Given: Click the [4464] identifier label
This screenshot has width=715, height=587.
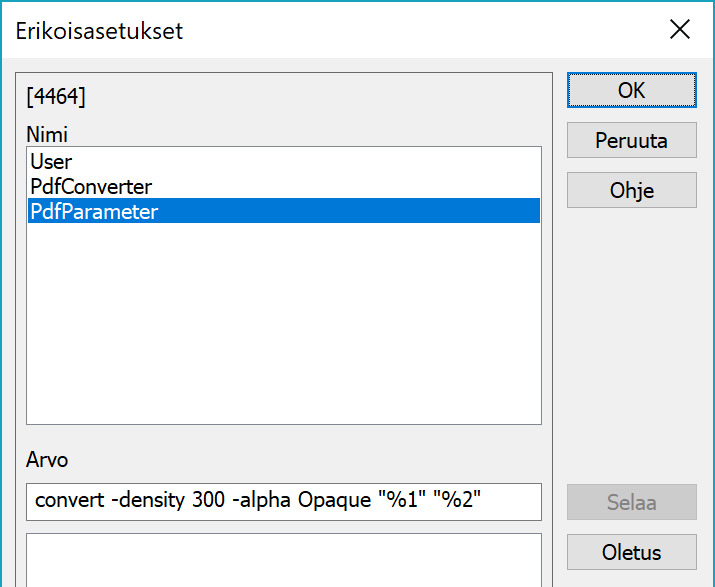Looking at the screenshot, I should click(x=57, y=98).
